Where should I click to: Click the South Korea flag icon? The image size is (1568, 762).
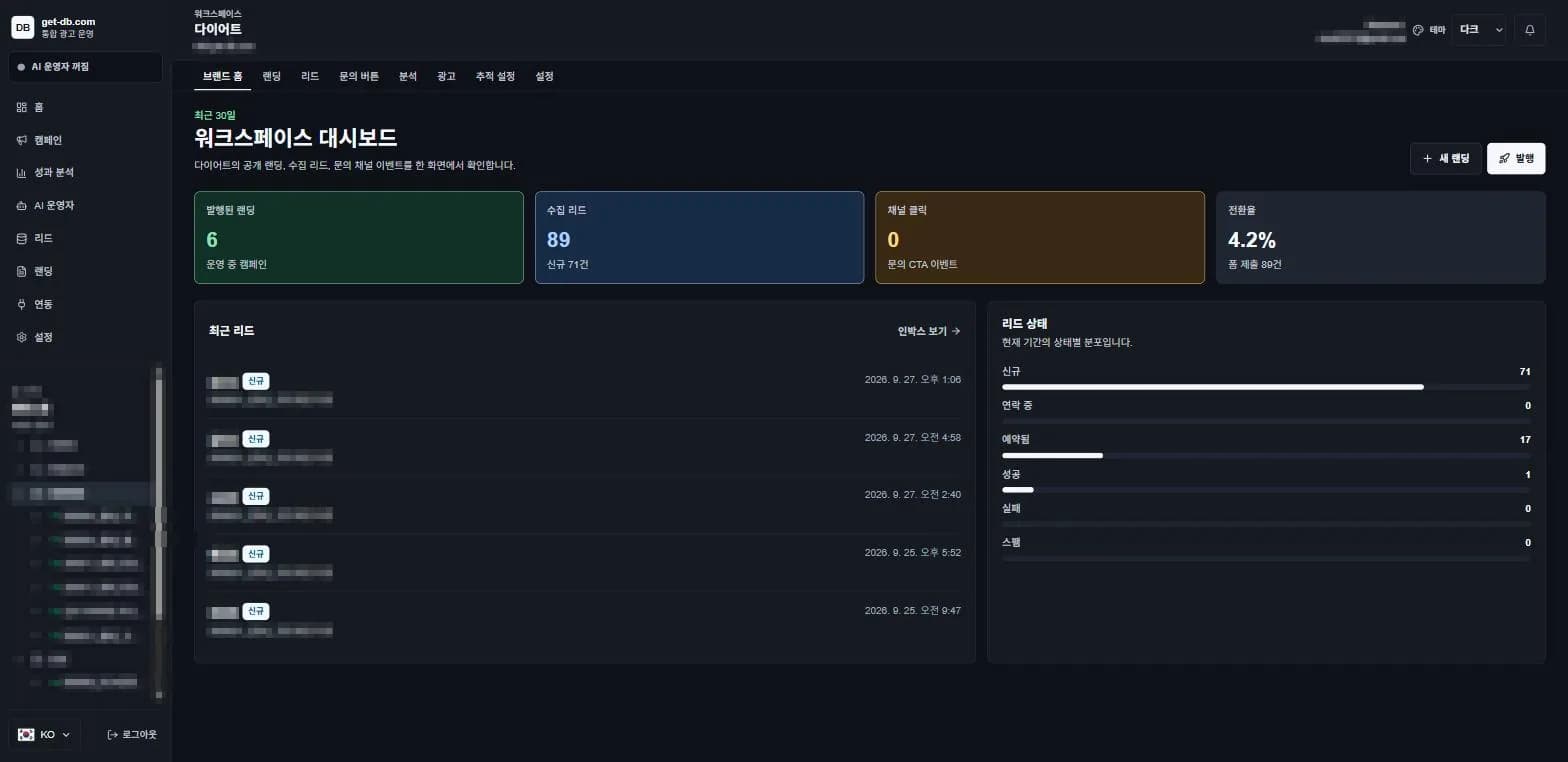click(x=26, y=734)
